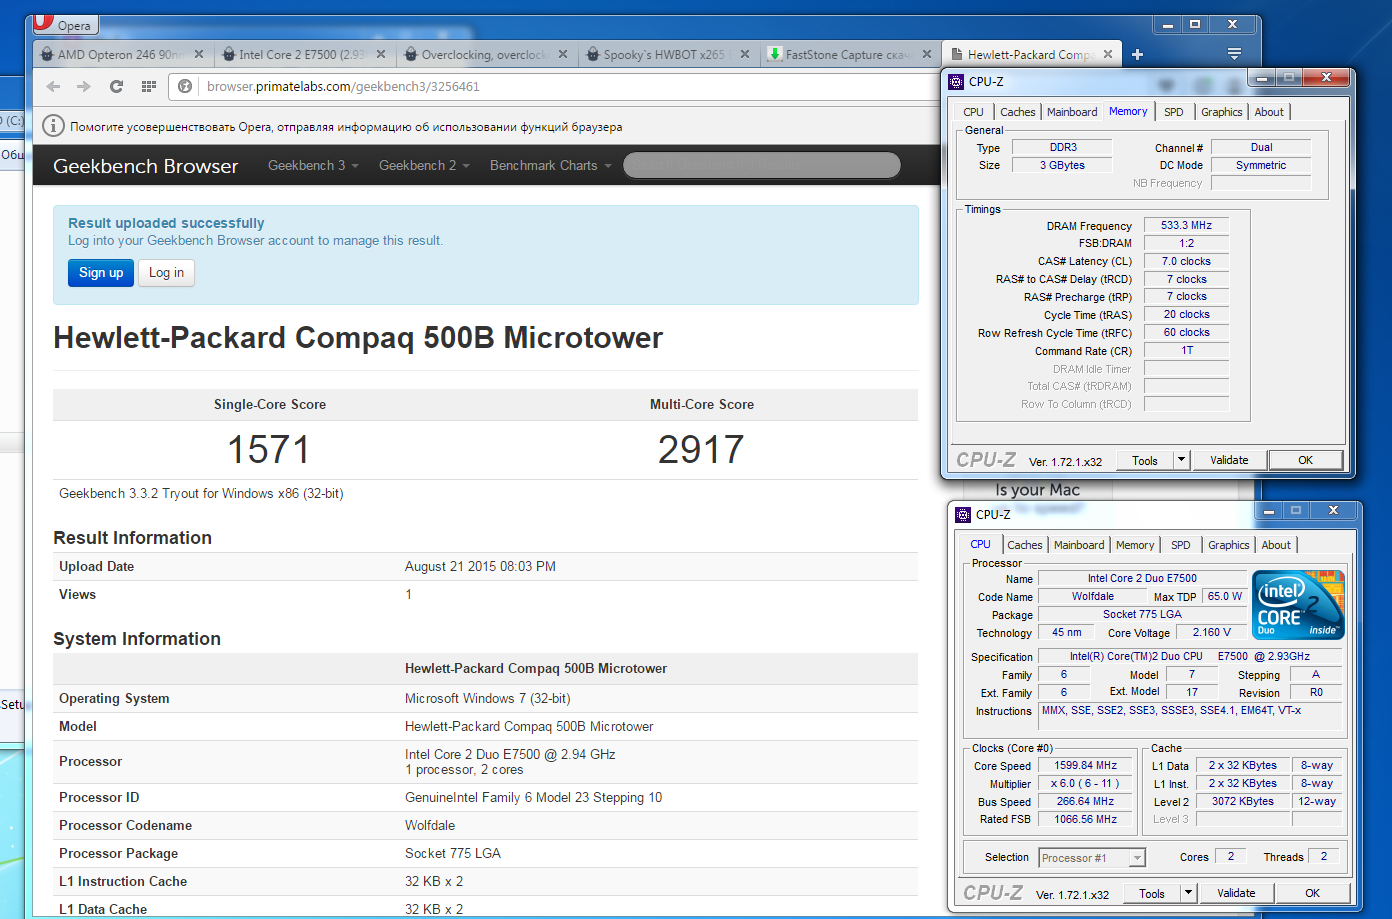Close the Overclocking tab
The image size is (1392, 919).
click(x=562, y=55)
